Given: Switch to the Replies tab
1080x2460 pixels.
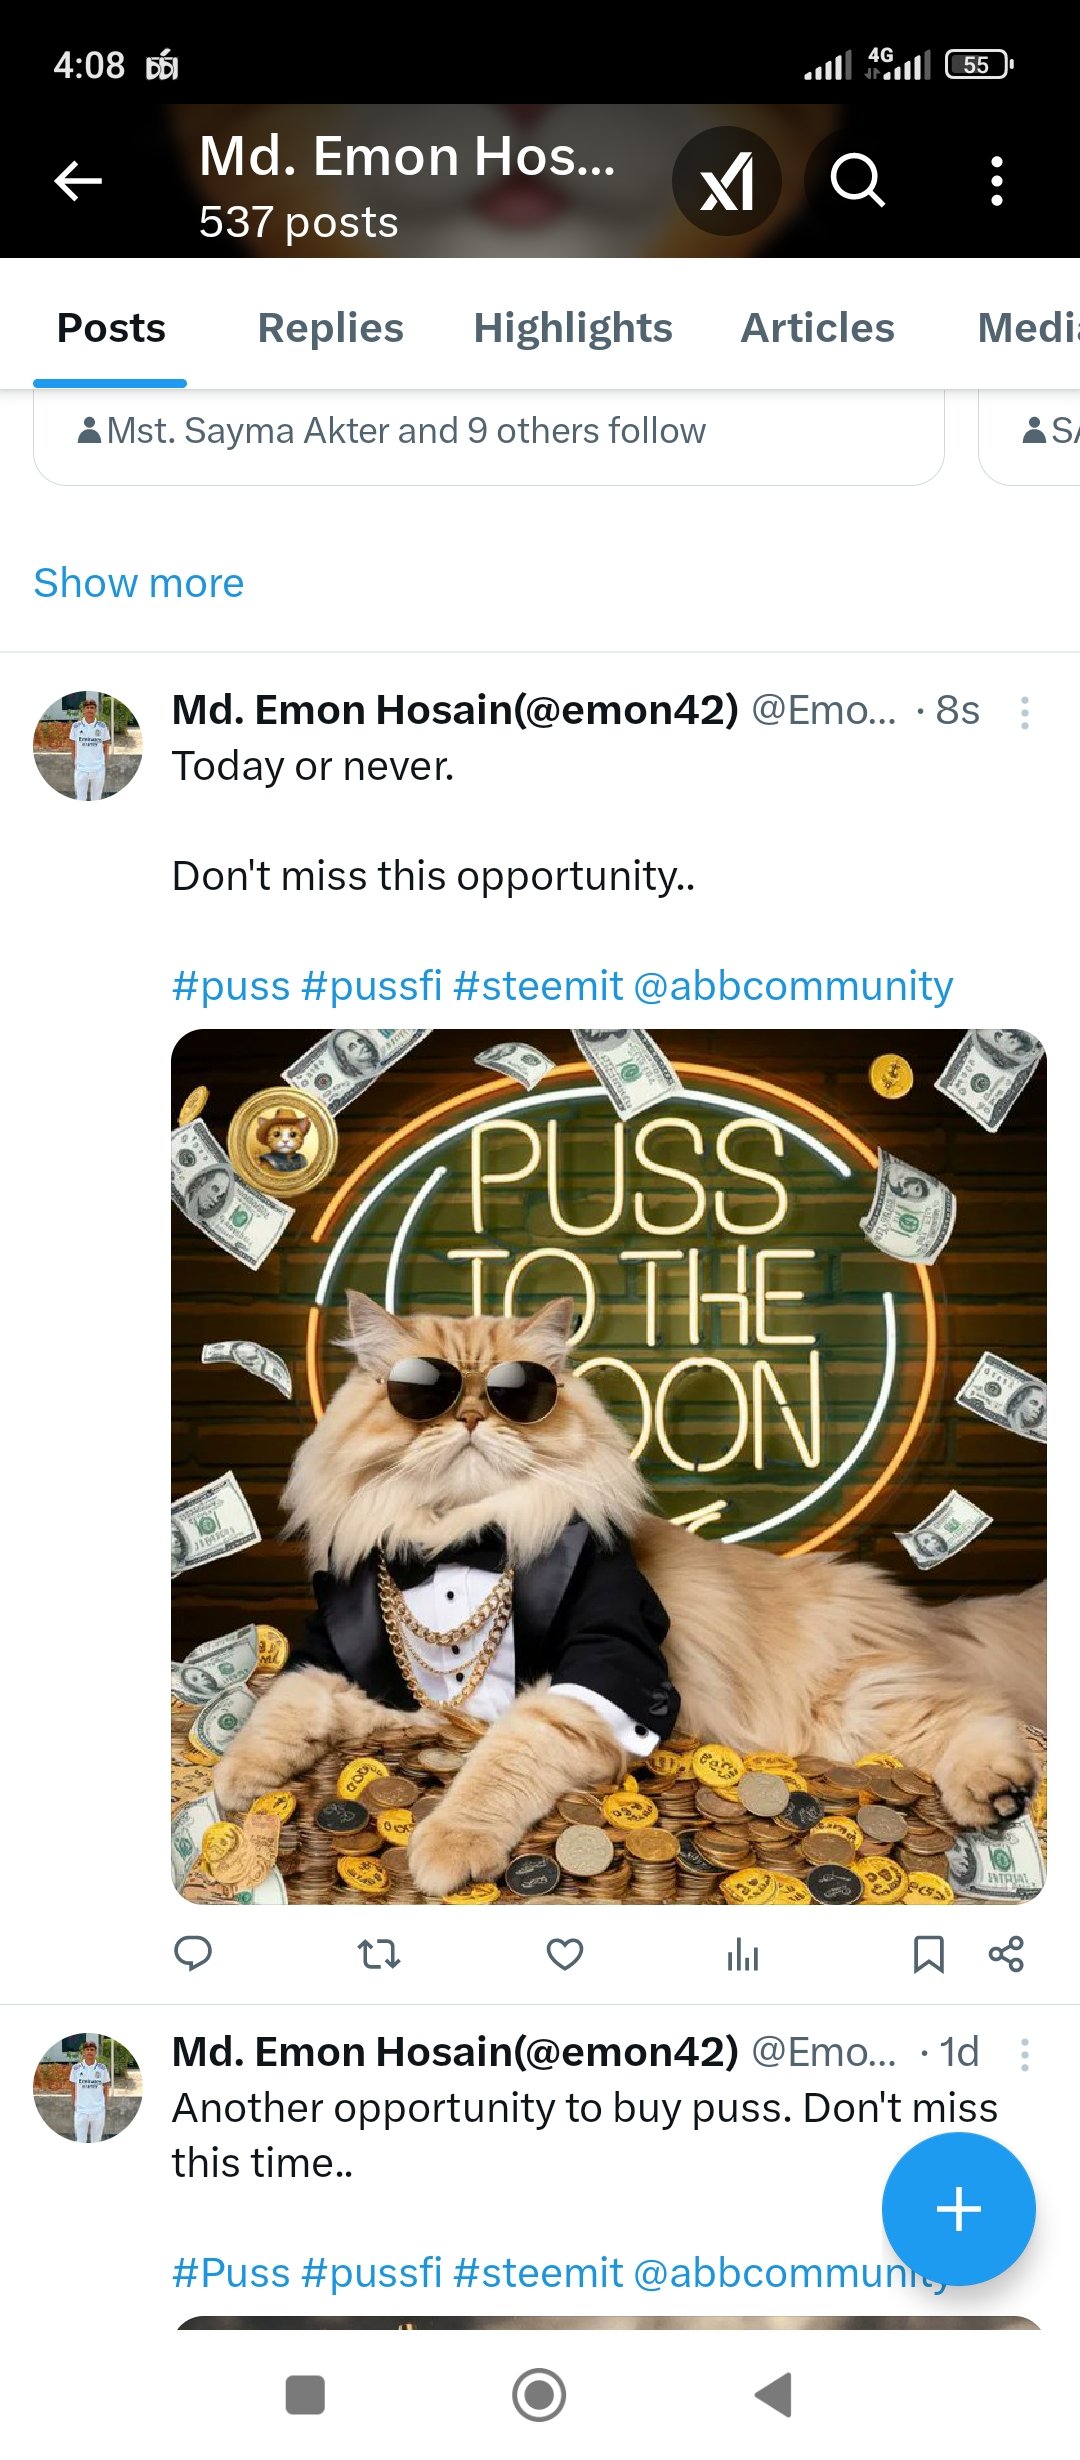Looking at the screenshot, I should coord(330,328).
